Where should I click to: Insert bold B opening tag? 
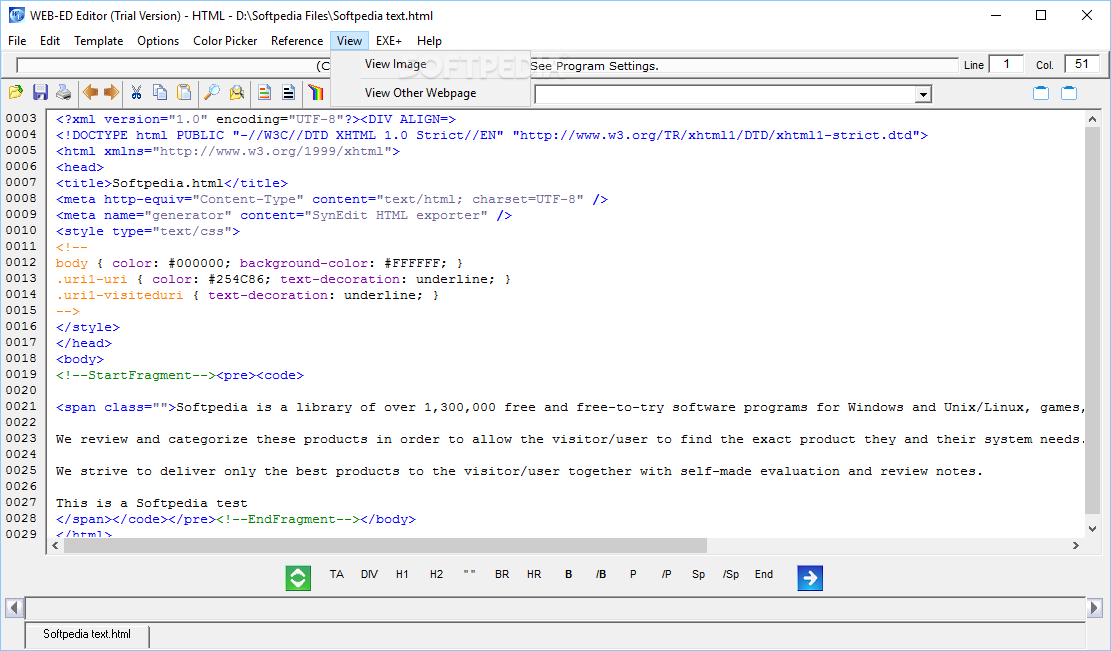click(x=568, y=574)
